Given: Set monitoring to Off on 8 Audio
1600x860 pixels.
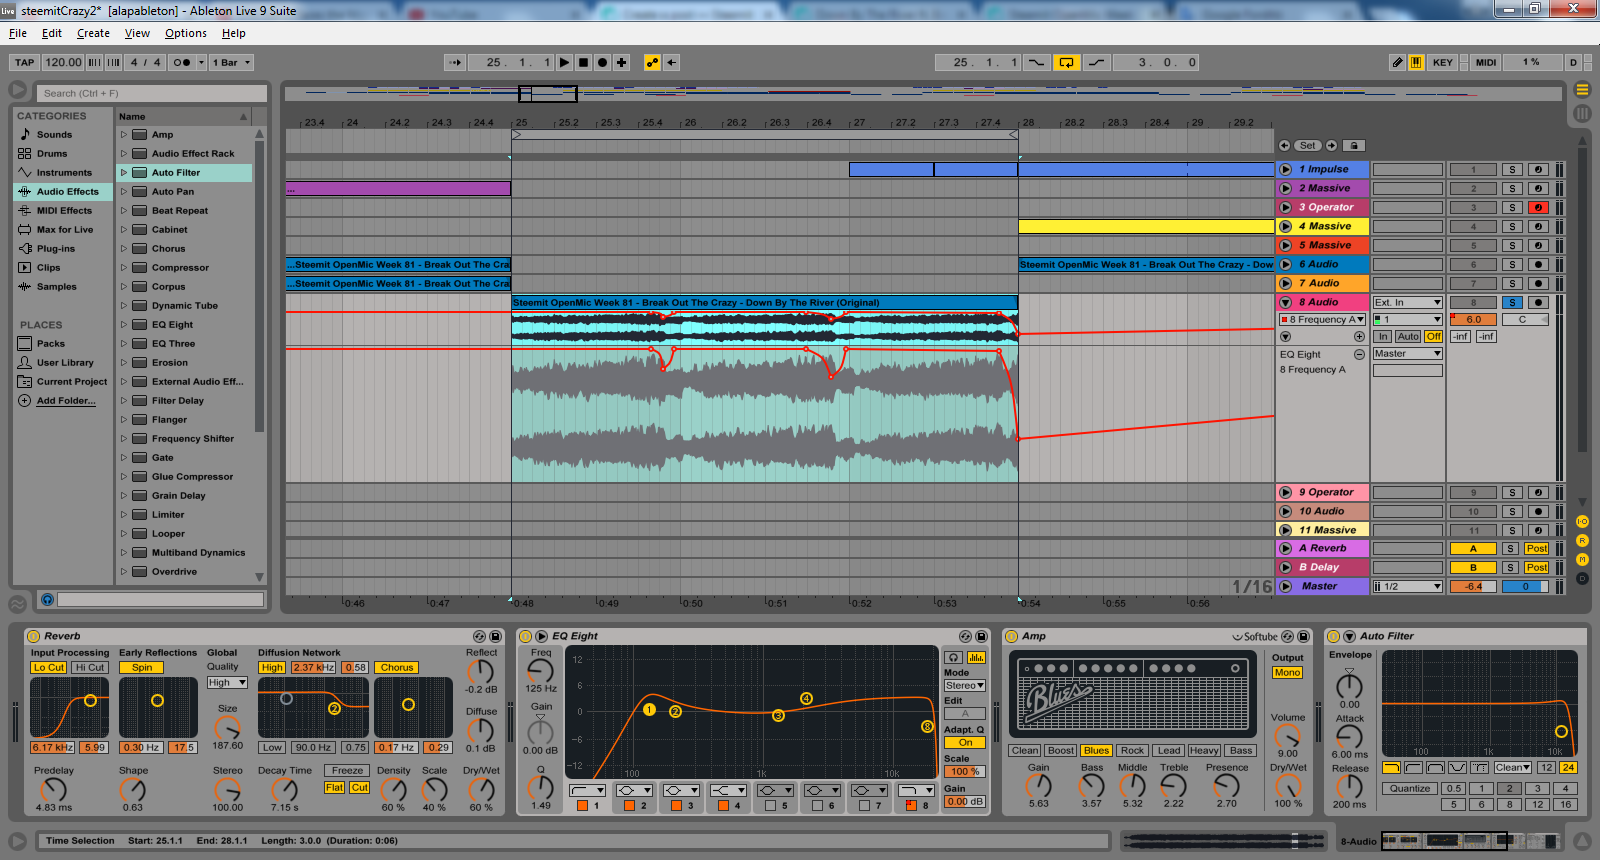Looking at the screenshot, I should point(1434,336).
